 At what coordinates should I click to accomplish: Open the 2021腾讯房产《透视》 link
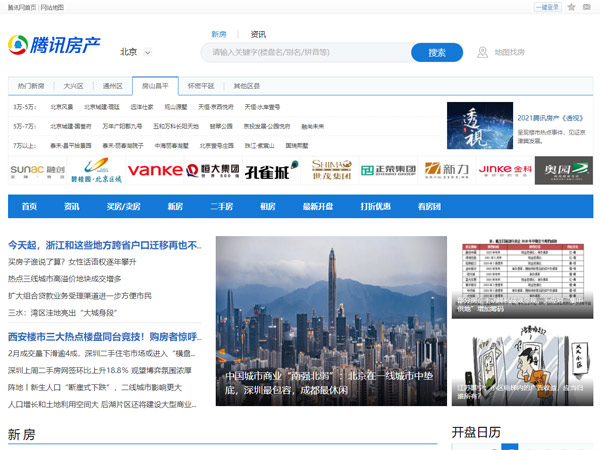click(x=550, y=118)
